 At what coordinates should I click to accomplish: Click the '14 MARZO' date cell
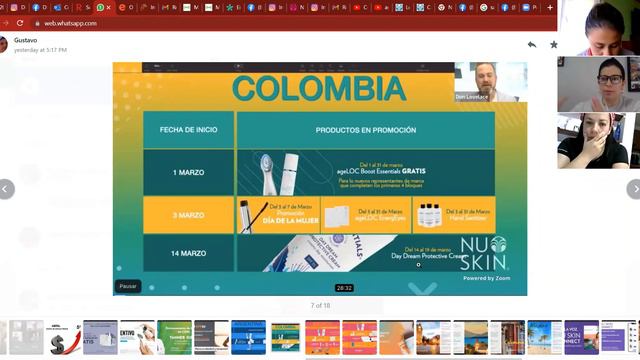pos(188,253)
